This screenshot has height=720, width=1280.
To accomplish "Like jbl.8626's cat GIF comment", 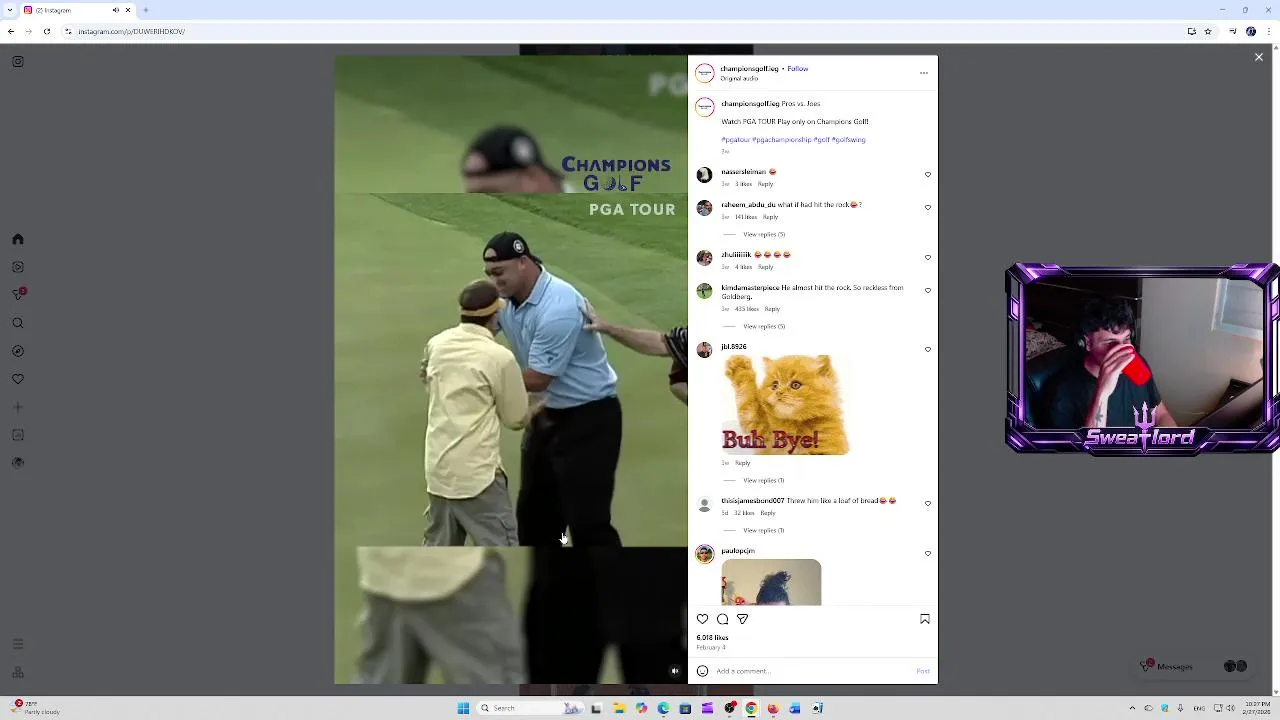I will click(928, 350).
